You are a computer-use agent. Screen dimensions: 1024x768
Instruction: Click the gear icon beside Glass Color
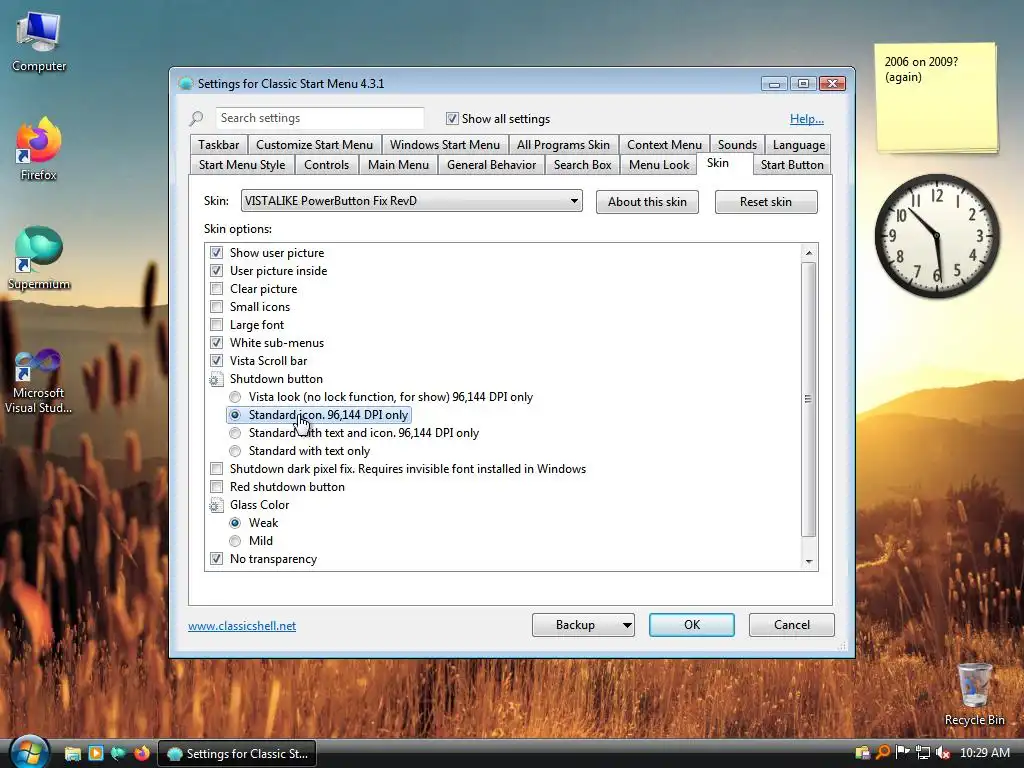coord(216,505)
